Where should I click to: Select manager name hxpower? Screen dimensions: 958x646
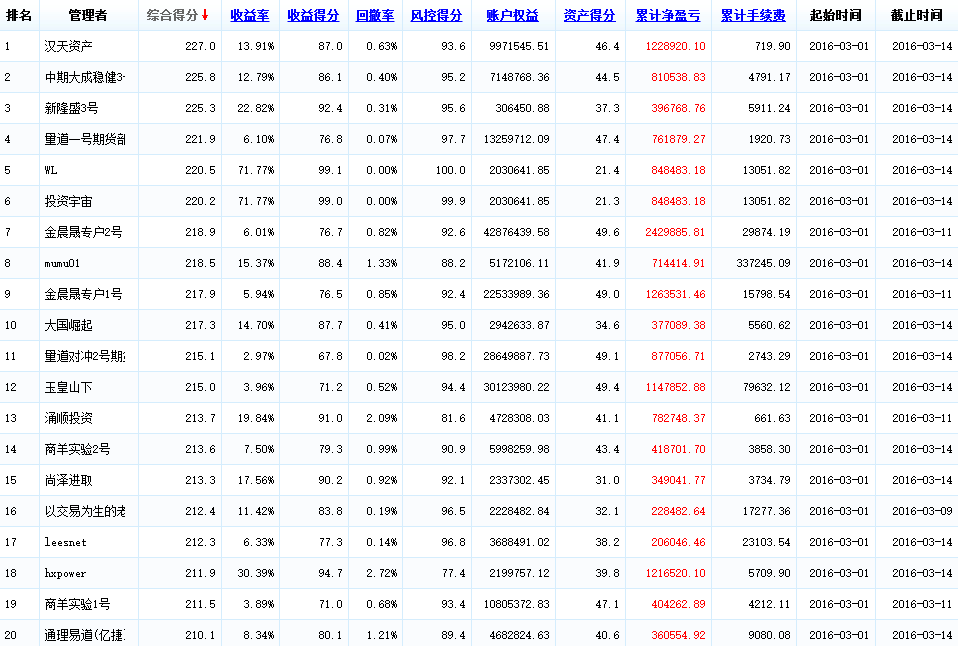point(65,573)
